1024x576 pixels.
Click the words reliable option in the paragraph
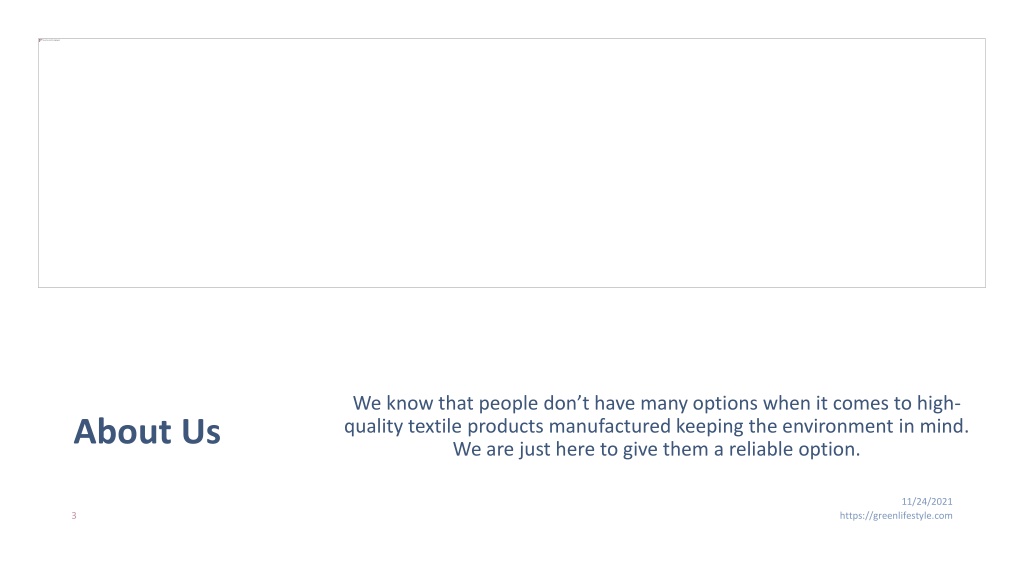tap(794, 449)
